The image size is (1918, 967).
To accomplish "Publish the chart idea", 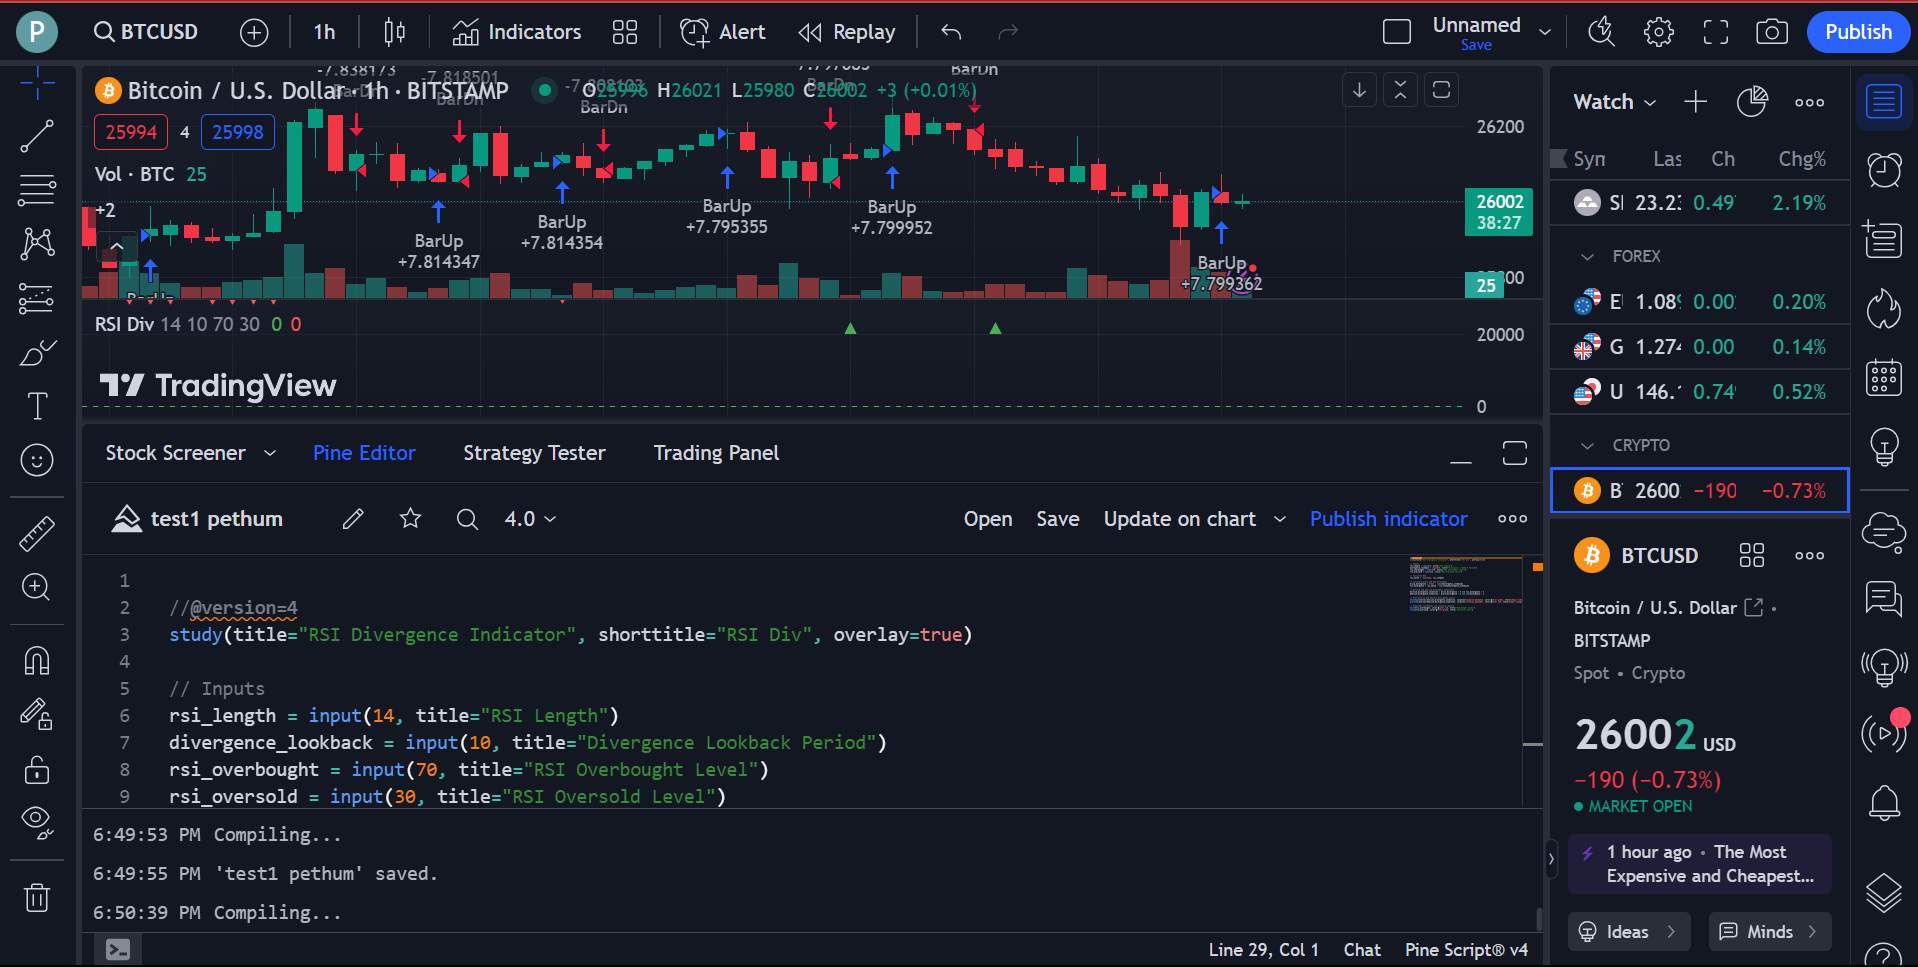I will (x=1858, y=32).
